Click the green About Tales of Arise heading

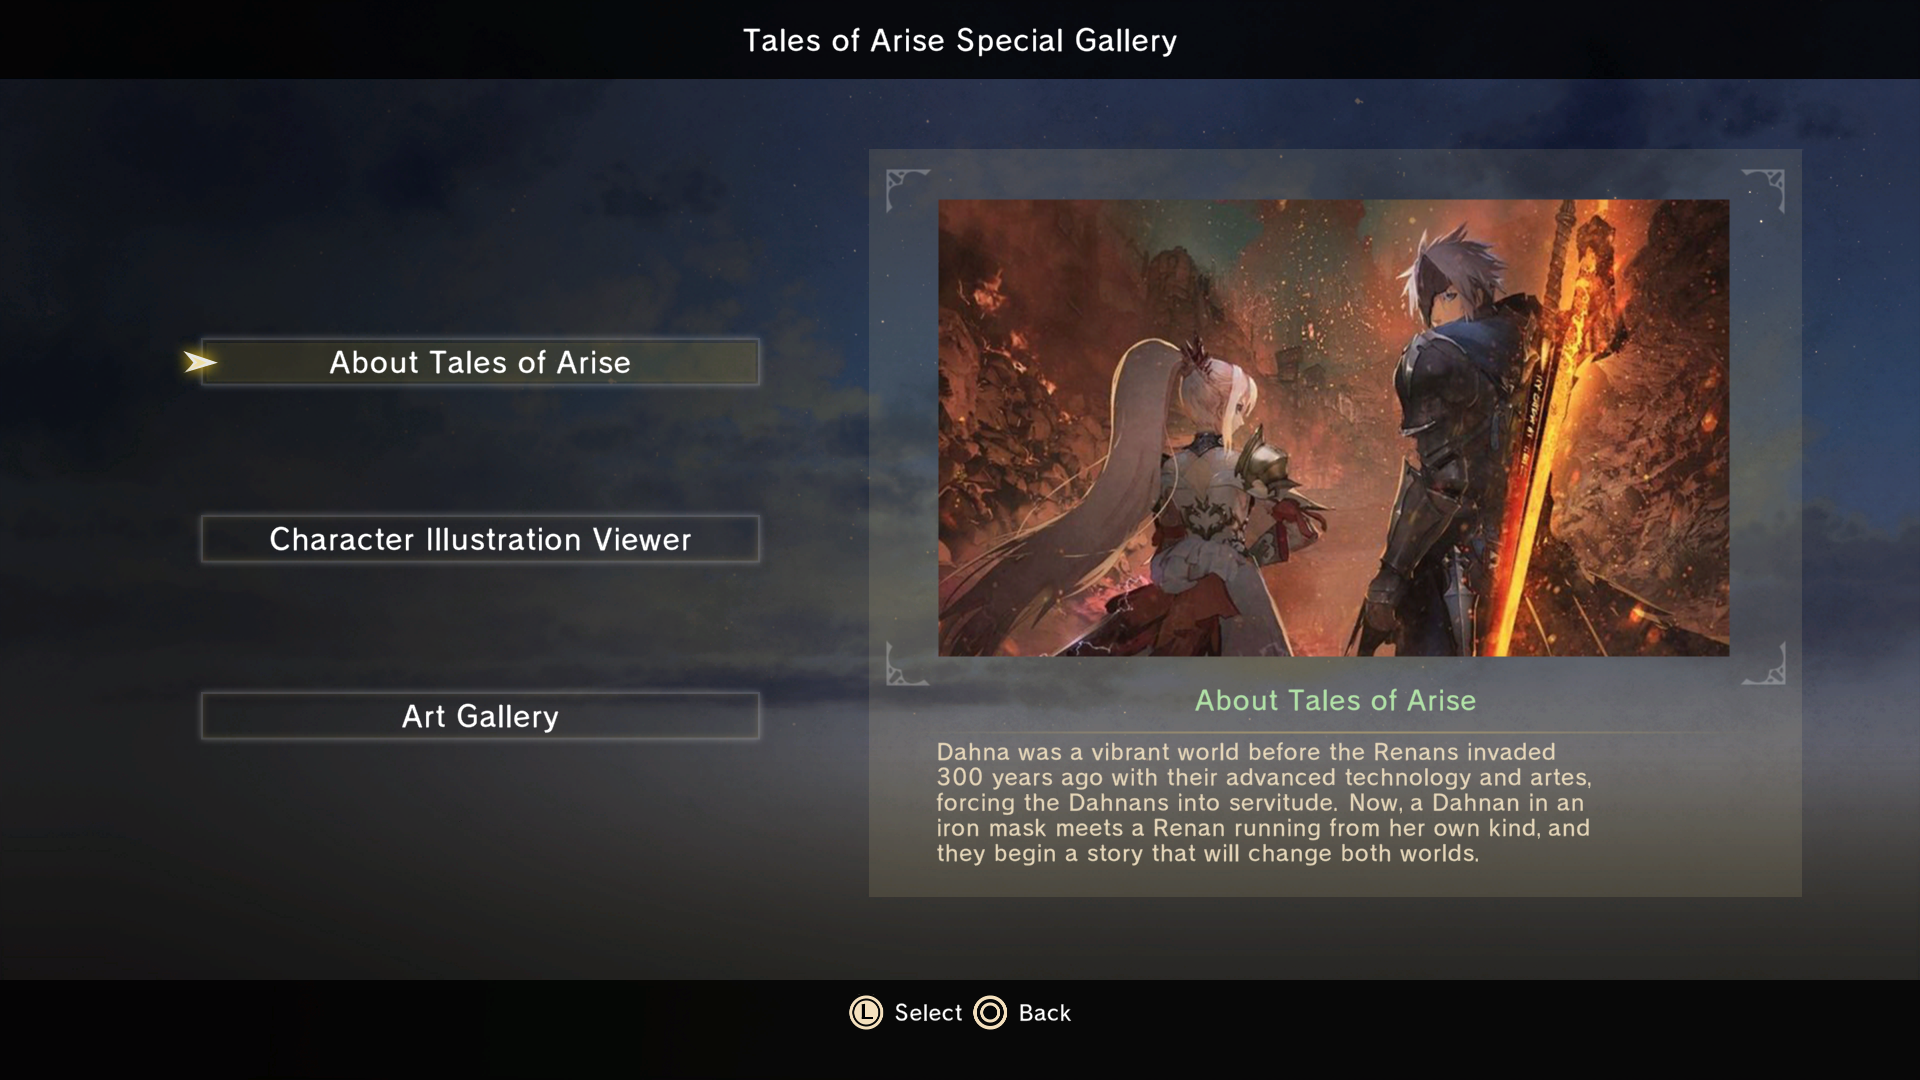[x=1335, y=700]
